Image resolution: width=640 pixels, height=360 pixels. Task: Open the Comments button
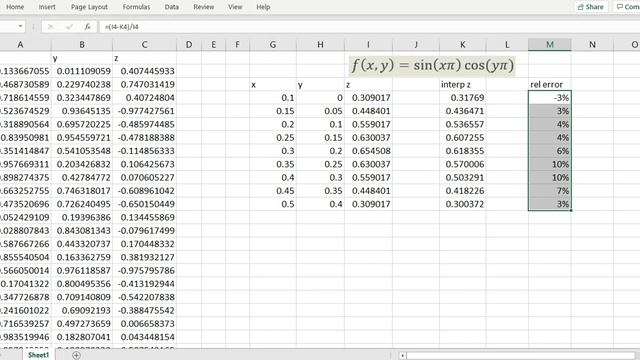coord(627,7)
